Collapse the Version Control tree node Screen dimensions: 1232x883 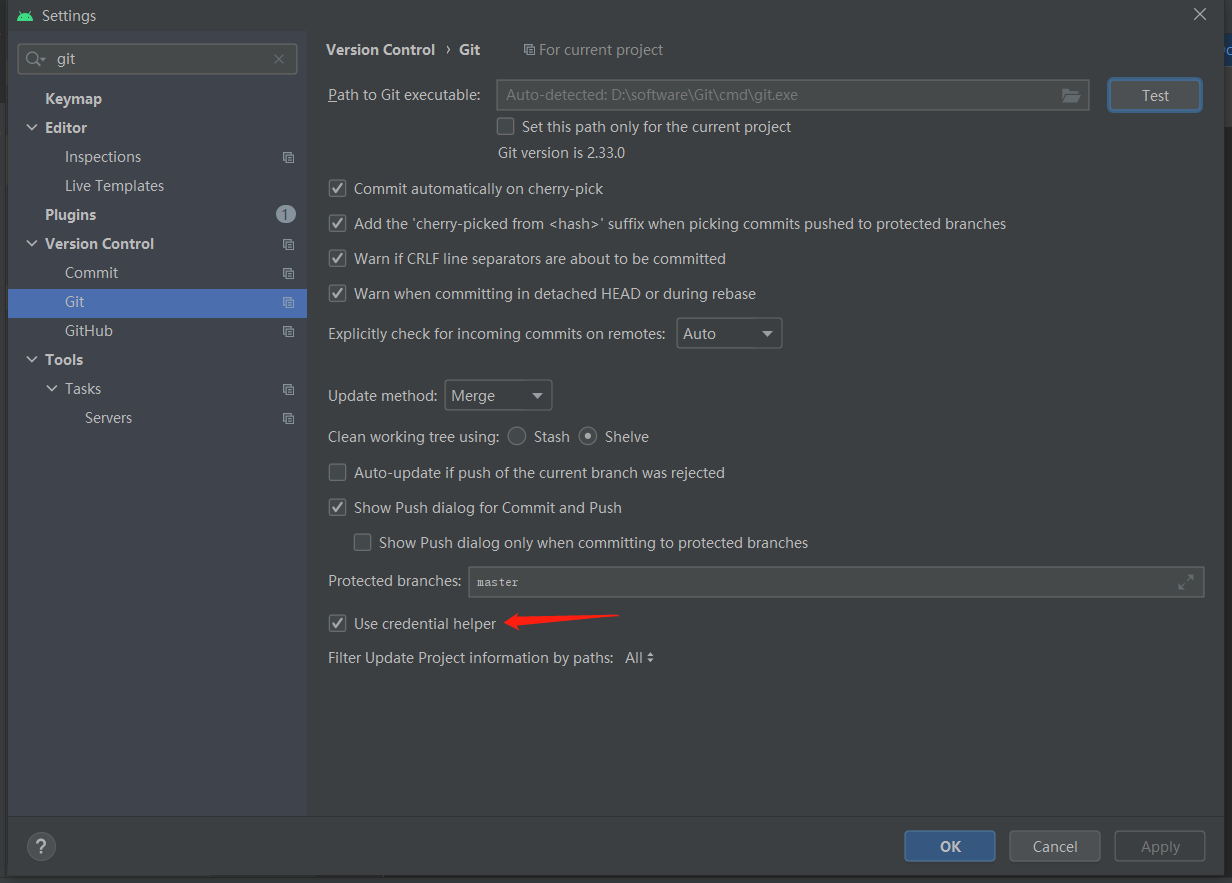(x=30, y=244)
